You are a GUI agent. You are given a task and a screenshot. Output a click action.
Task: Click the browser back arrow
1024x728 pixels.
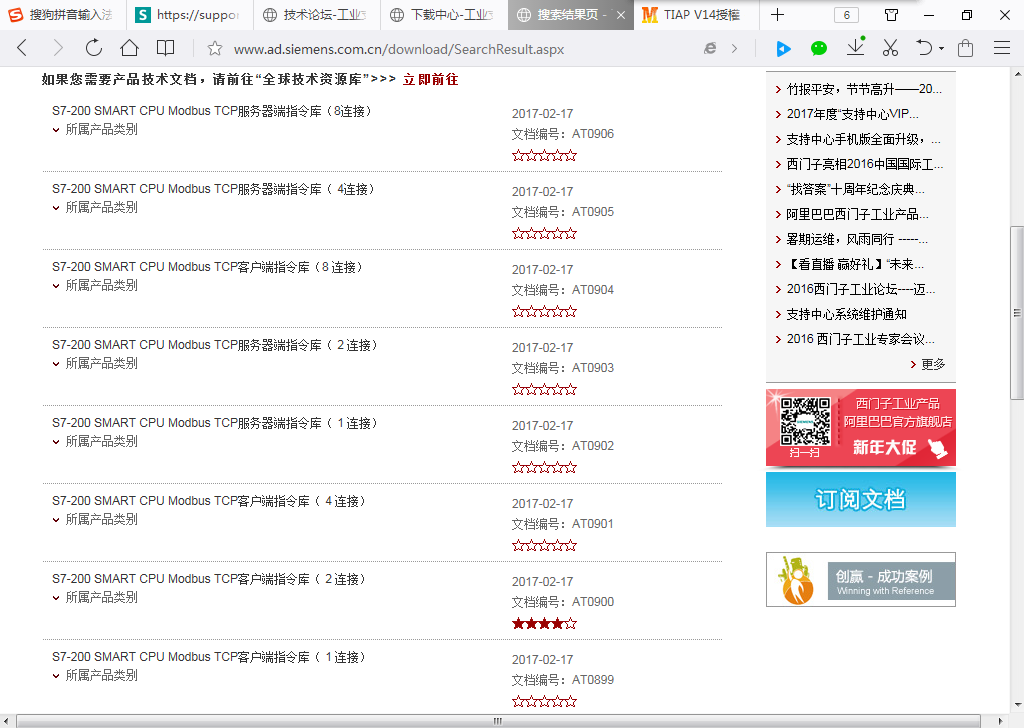pyautogui.click(x=22, y=48)
